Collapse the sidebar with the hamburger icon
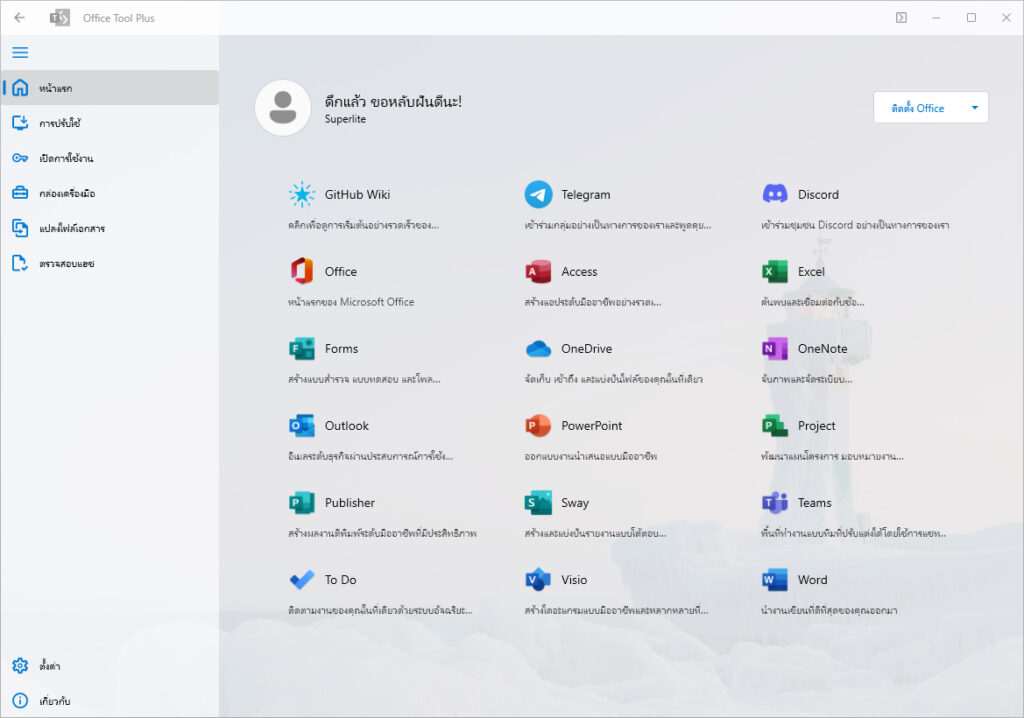Viewport: 1024px width, 718px height. click(x=20, y=52)
